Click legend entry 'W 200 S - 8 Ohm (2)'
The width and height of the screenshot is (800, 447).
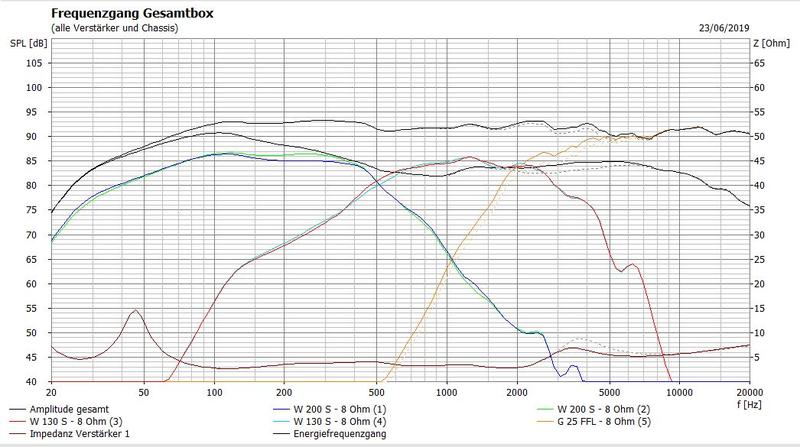pyautogui.click(x=604, y=409)
